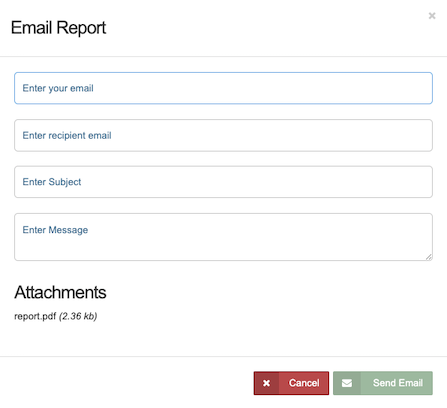447x408 pixels.
Task: Click the 'Enter your email' field
Action: (x=223, y=88)
